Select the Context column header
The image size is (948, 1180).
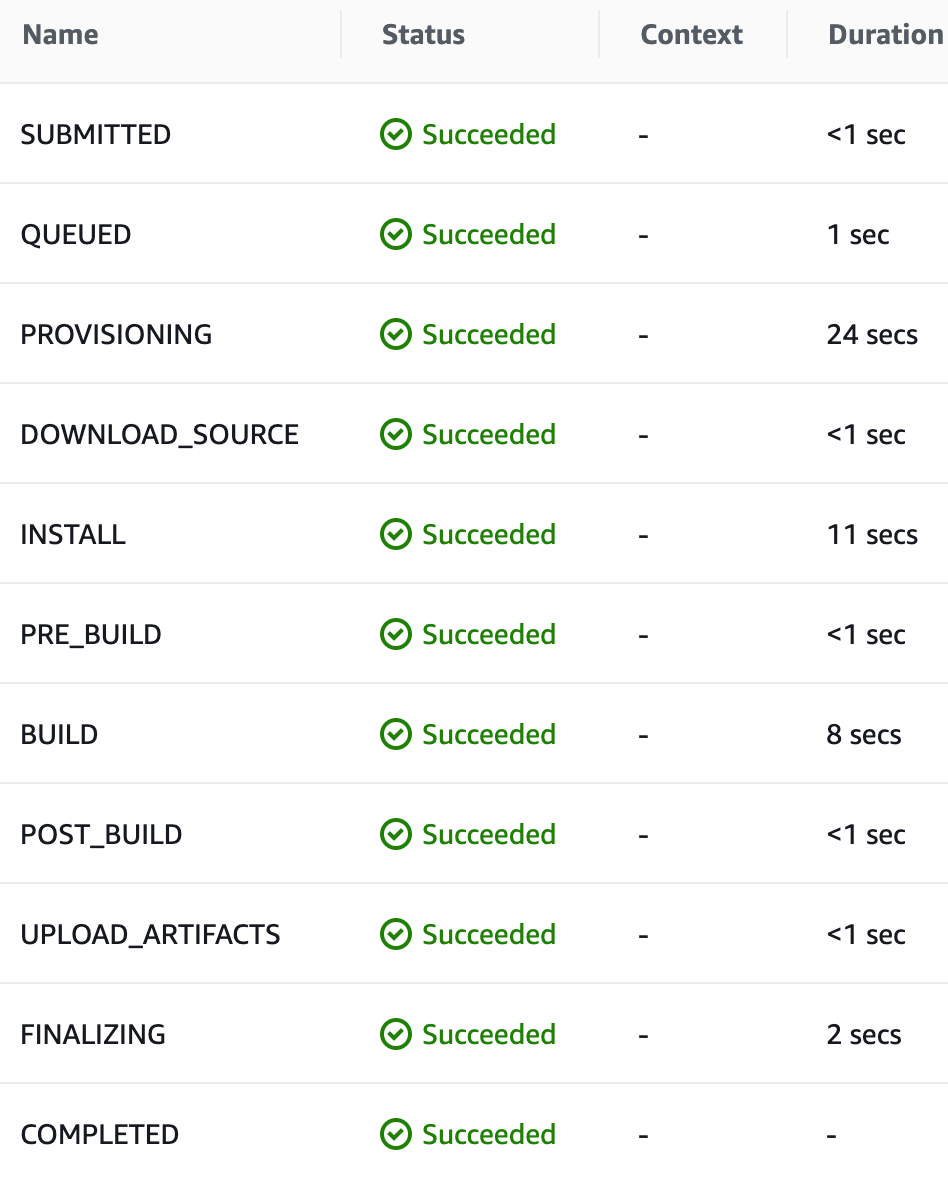691,34
